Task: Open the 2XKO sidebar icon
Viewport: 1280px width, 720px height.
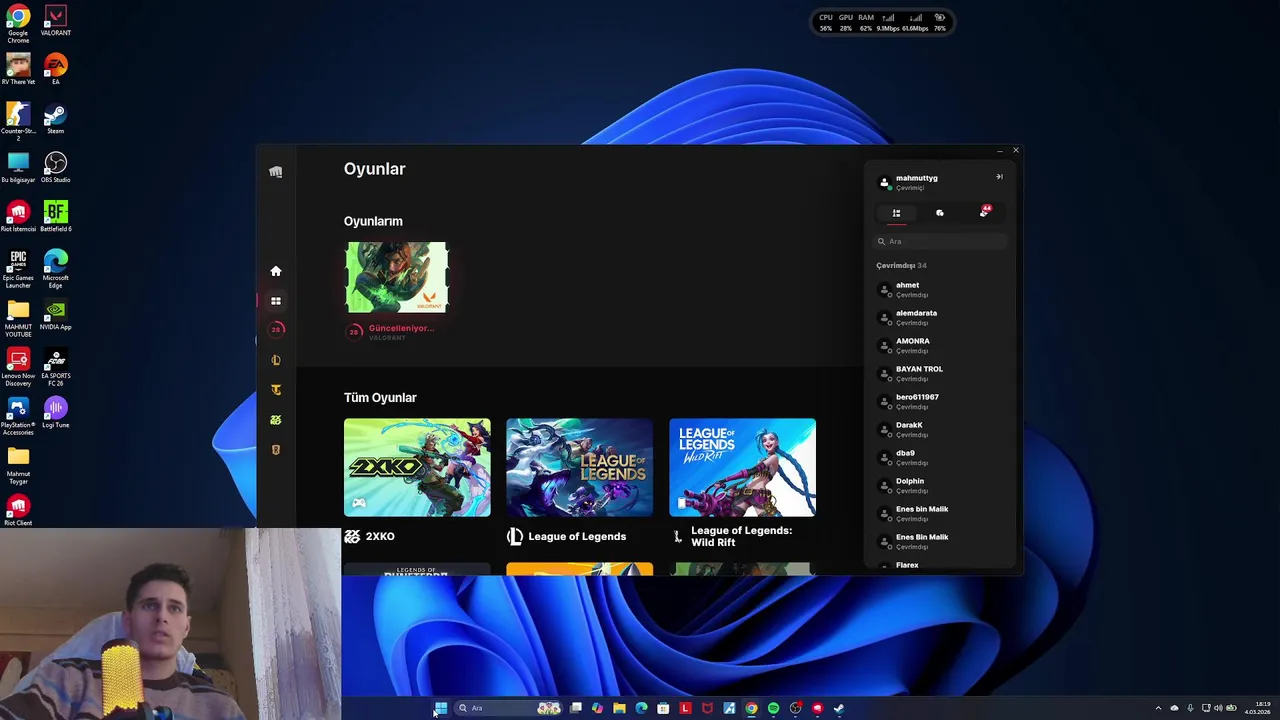Action: point(276,420)
